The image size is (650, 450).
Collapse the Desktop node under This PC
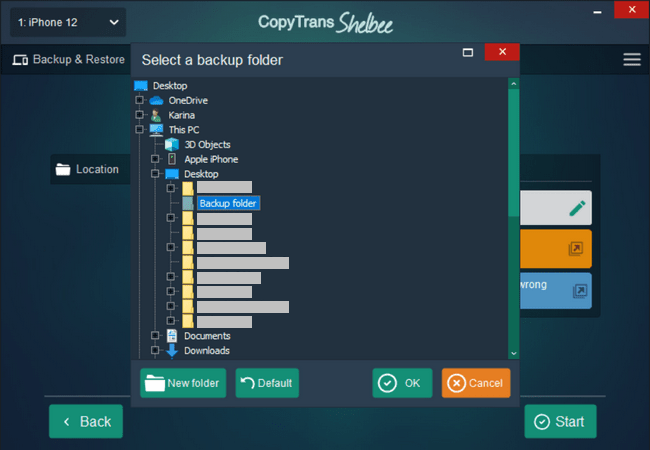click(x=155, y=173)
